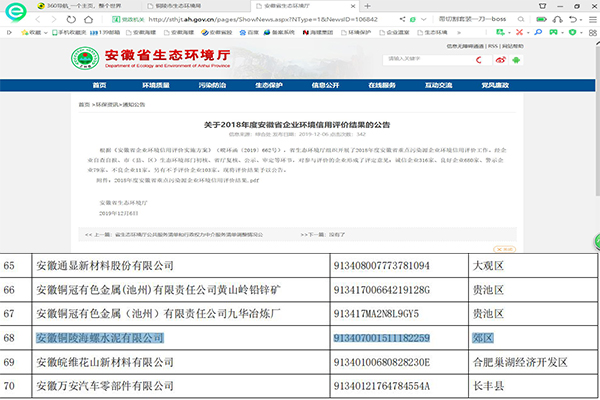Open the 污染防治 navigation item

click(x=212, y=85)
